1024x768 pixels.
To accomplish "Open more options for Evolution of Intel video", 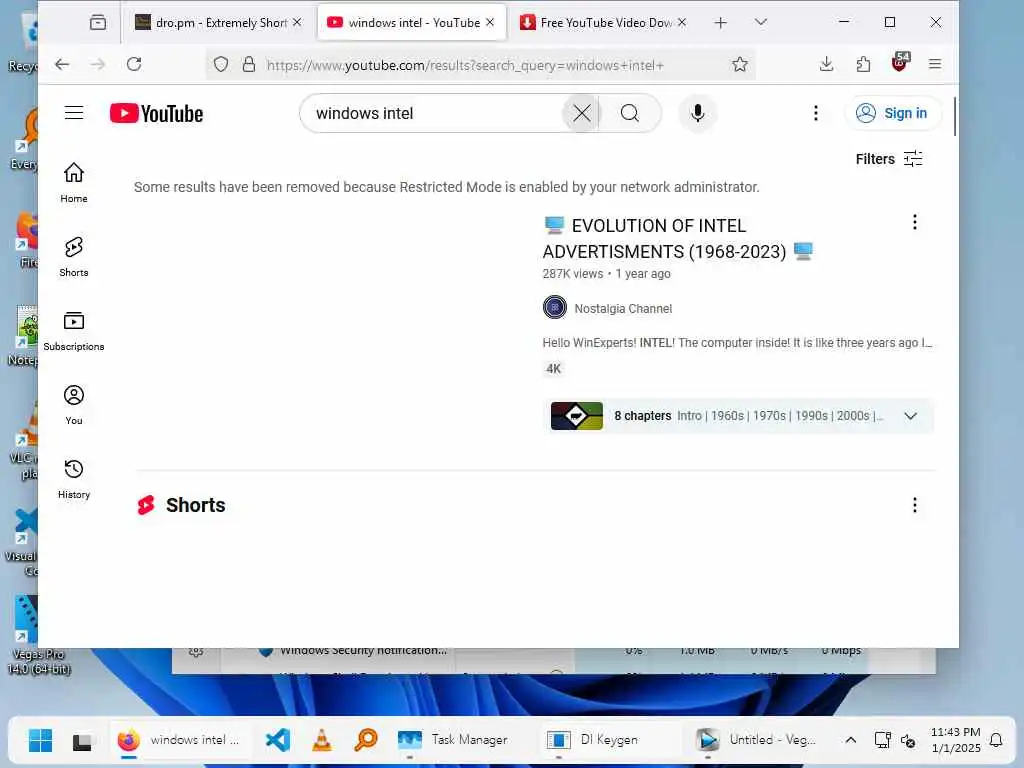I will coord(914,222).
